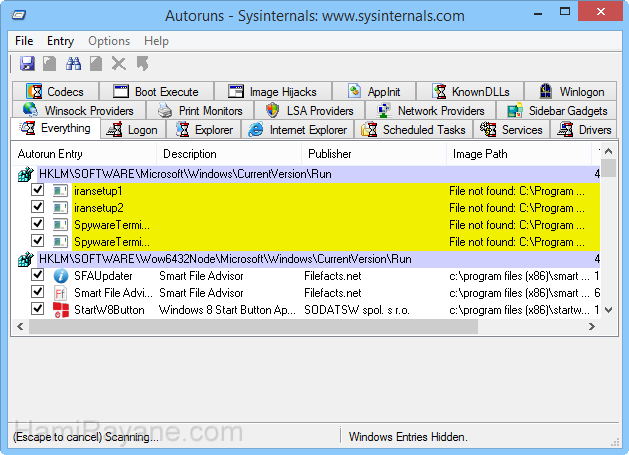Click the iransetup2 entry icon
The height and width of the screenshot is (455, 629).
pyautogui.click(x=60, y=208)
